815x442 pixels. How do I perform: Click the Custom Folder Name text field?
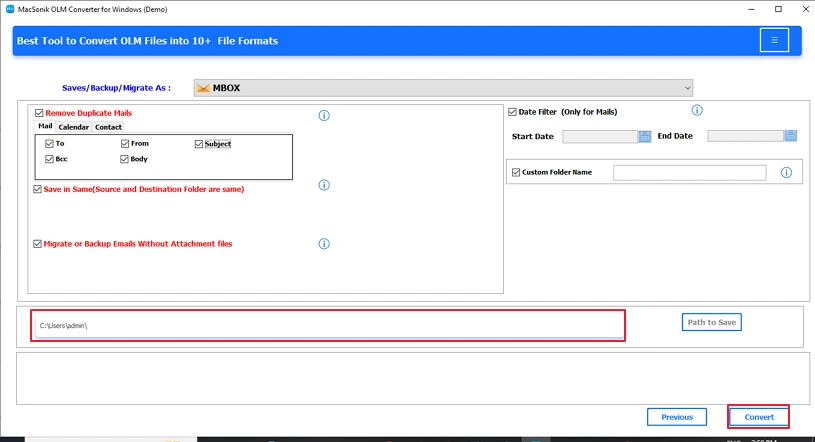click(689, 173)
